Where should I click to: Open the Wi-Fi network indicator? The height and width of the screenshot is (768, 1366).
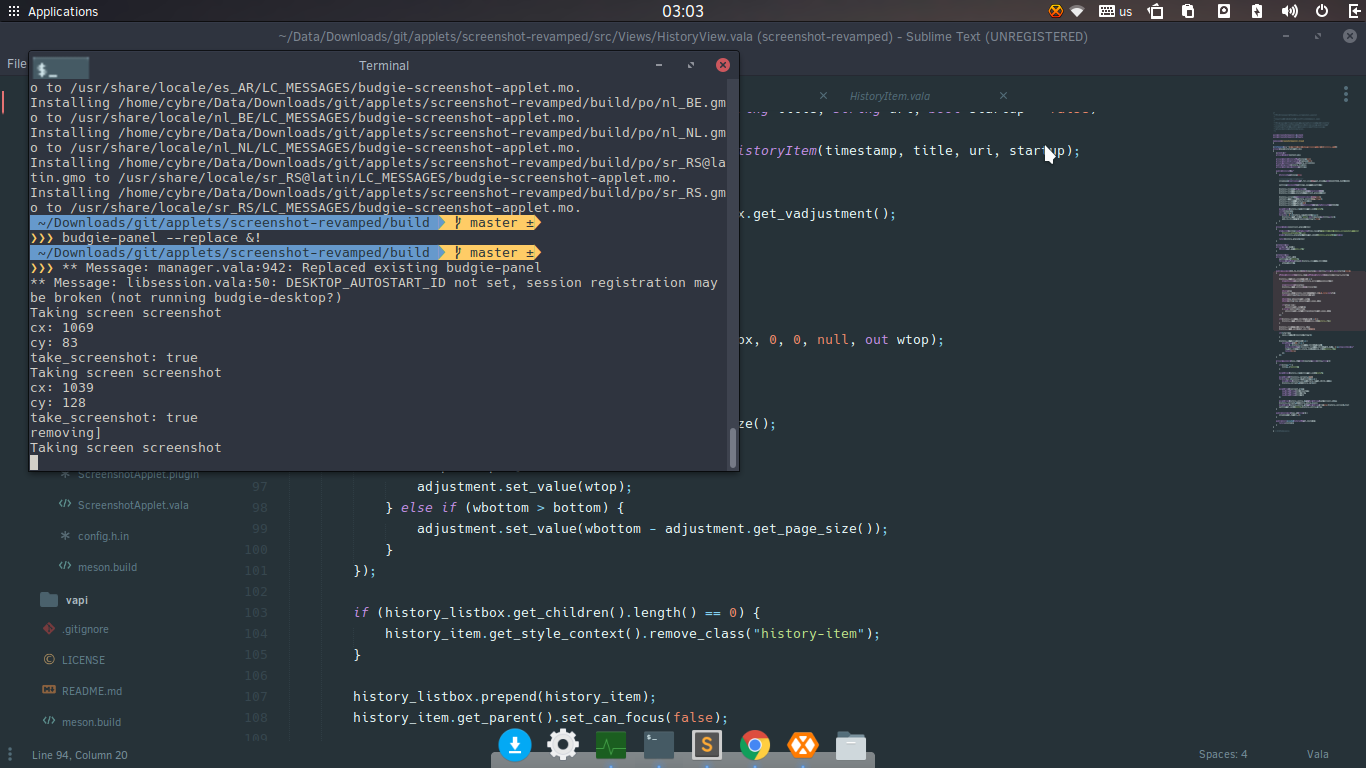[x=1077, y=12]
